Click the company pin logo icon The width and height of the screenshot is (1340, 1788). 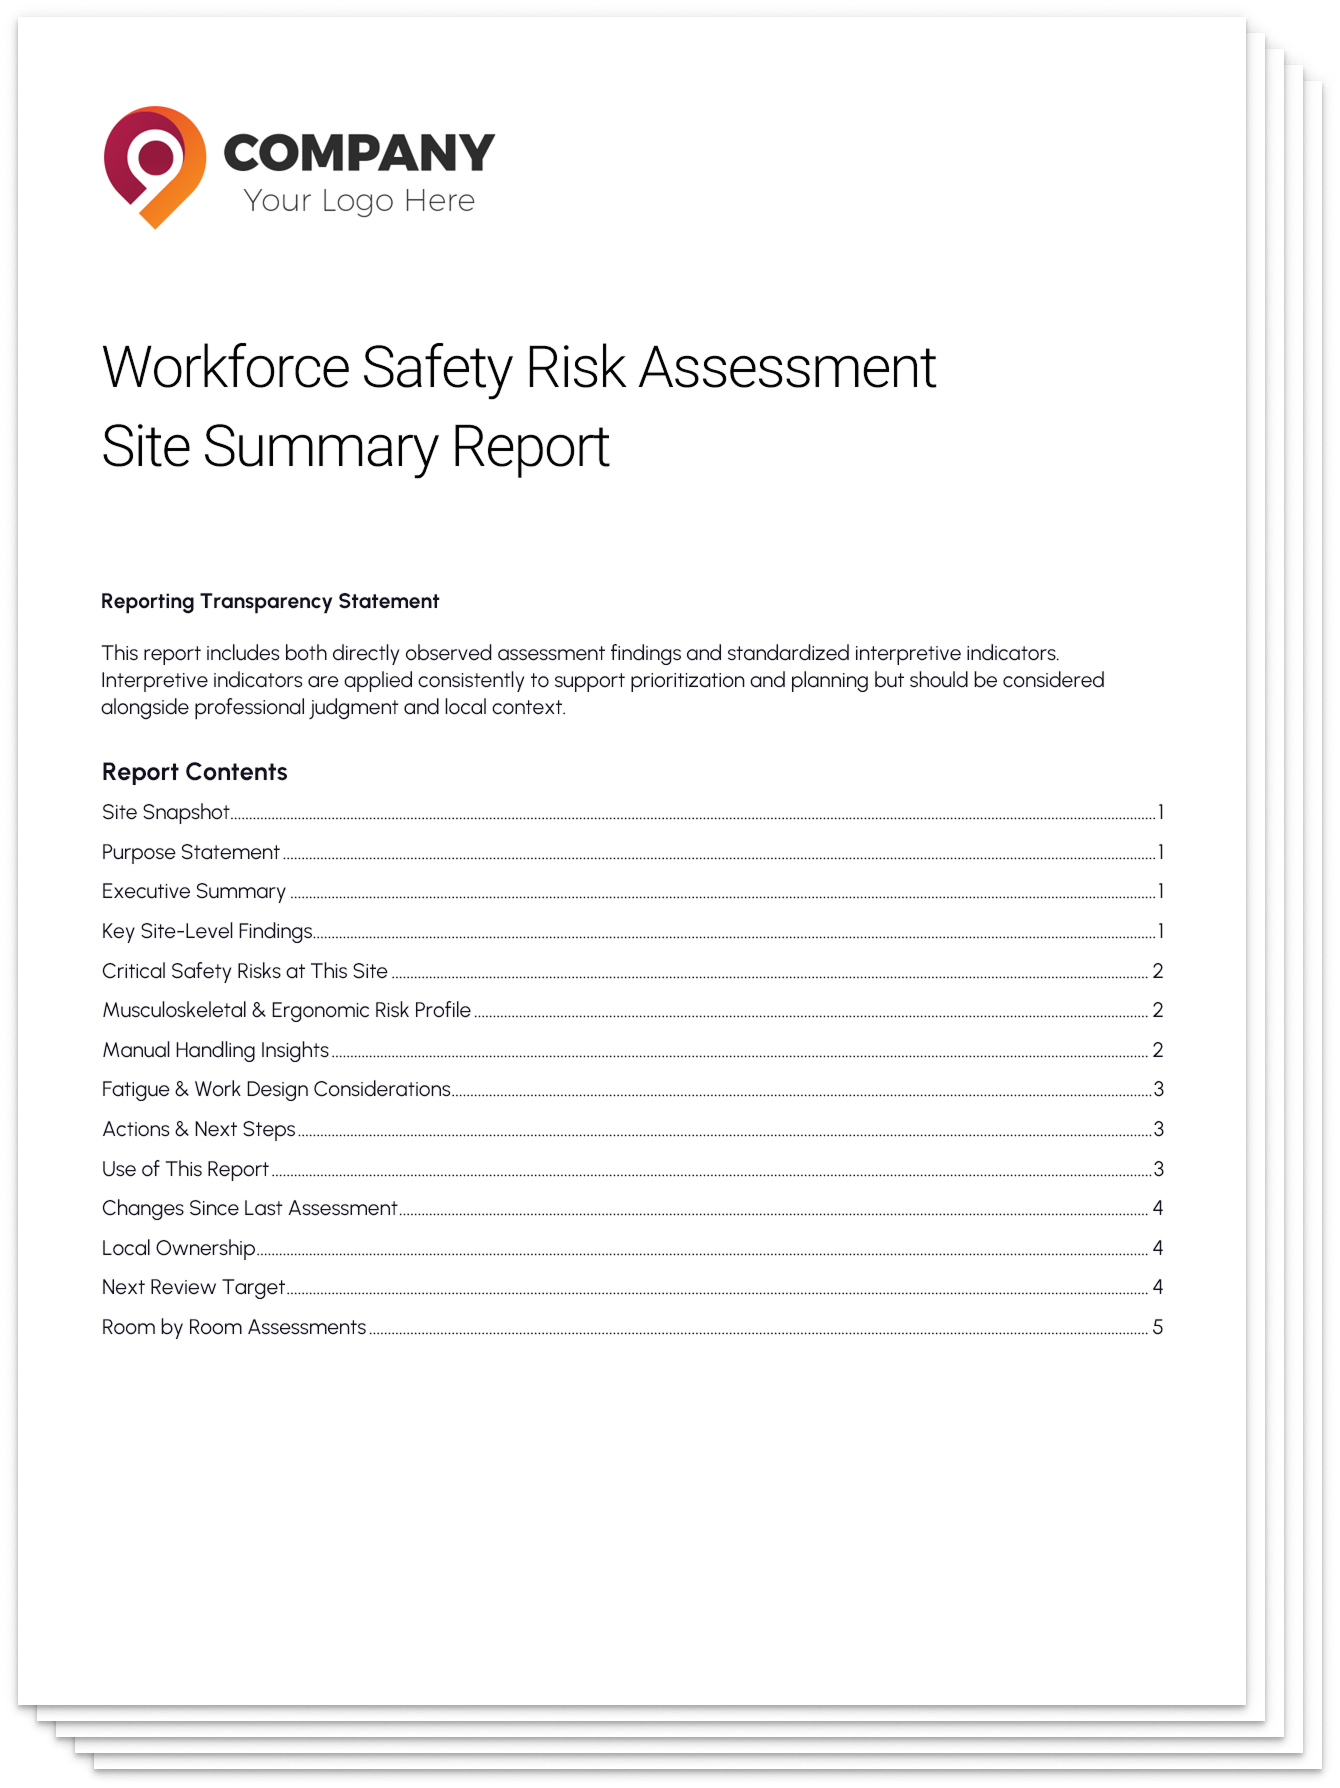(x=155, y=167)
